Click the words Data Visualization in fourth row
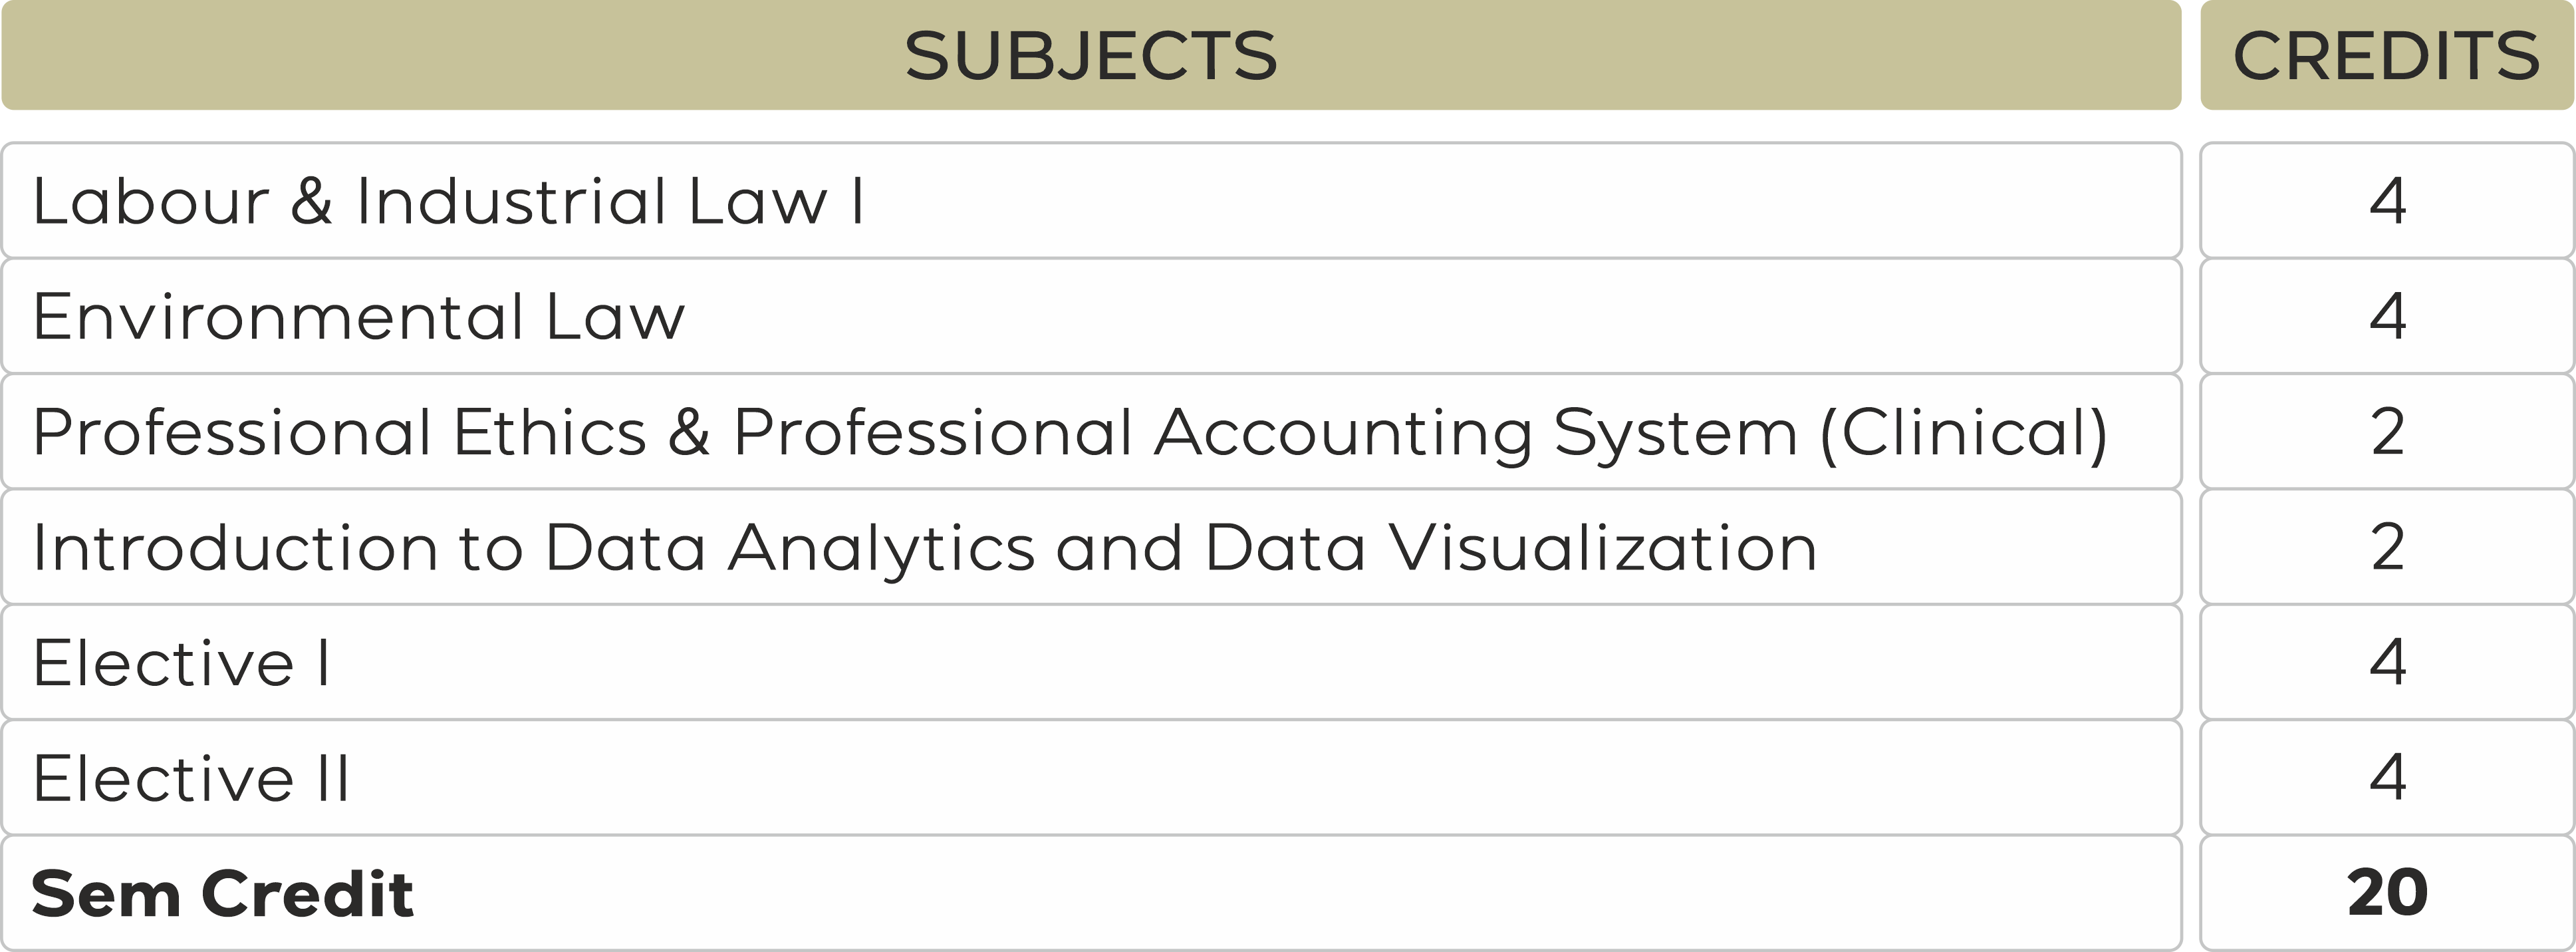 tap(1510, 548)
